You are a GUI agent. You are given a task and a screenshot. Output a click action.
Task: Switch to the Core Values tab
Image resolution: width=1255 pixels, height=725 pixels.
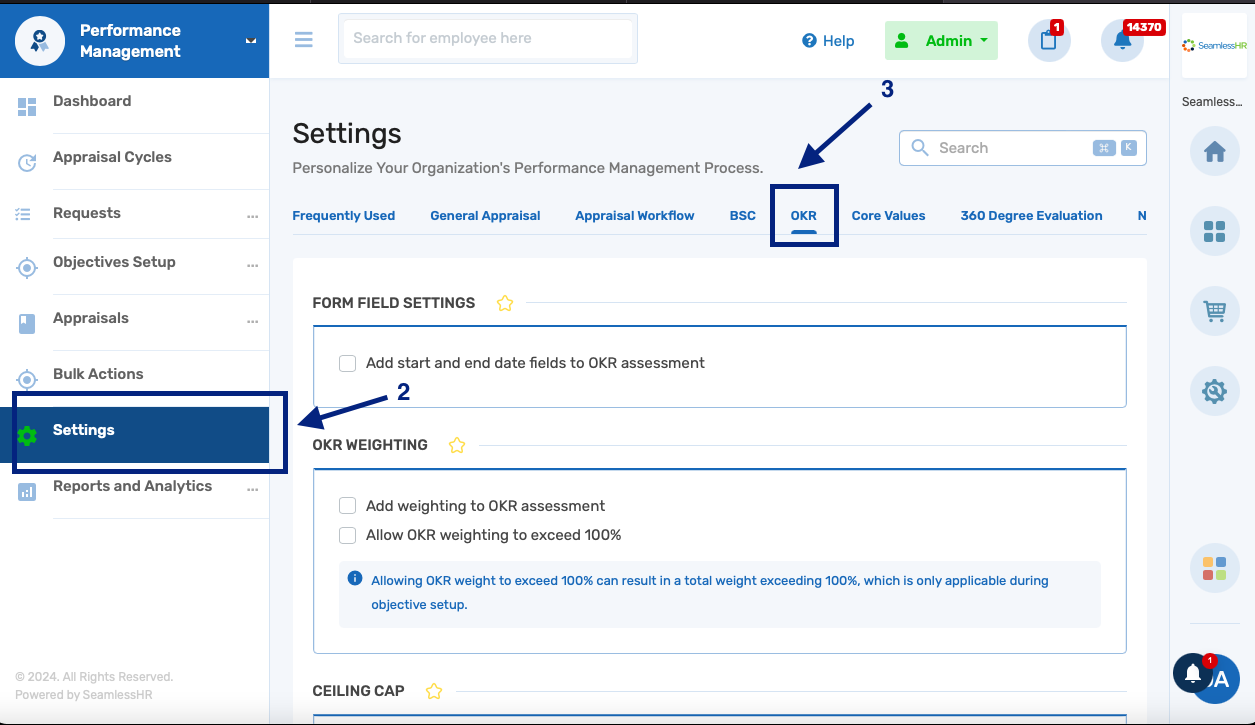click(x=889, y=216)
